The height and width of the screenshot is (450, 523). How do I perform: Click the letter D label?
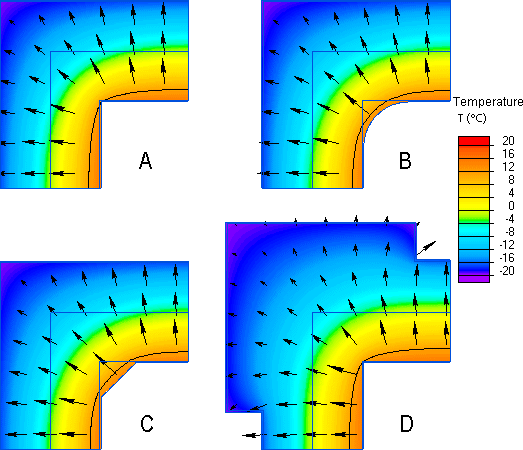pyautogui.click(x=407, y=424)
